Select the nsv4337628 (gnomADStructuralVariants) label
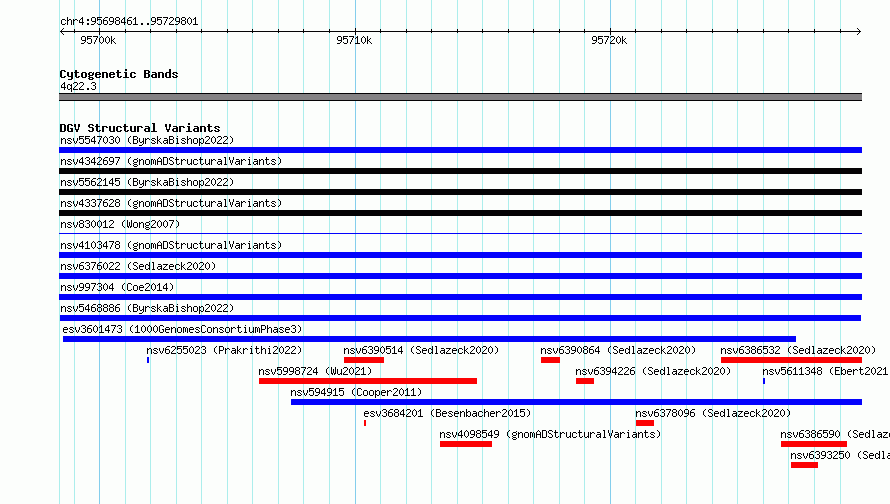Viewport: 890px width, 504px height. pos(171,203)
